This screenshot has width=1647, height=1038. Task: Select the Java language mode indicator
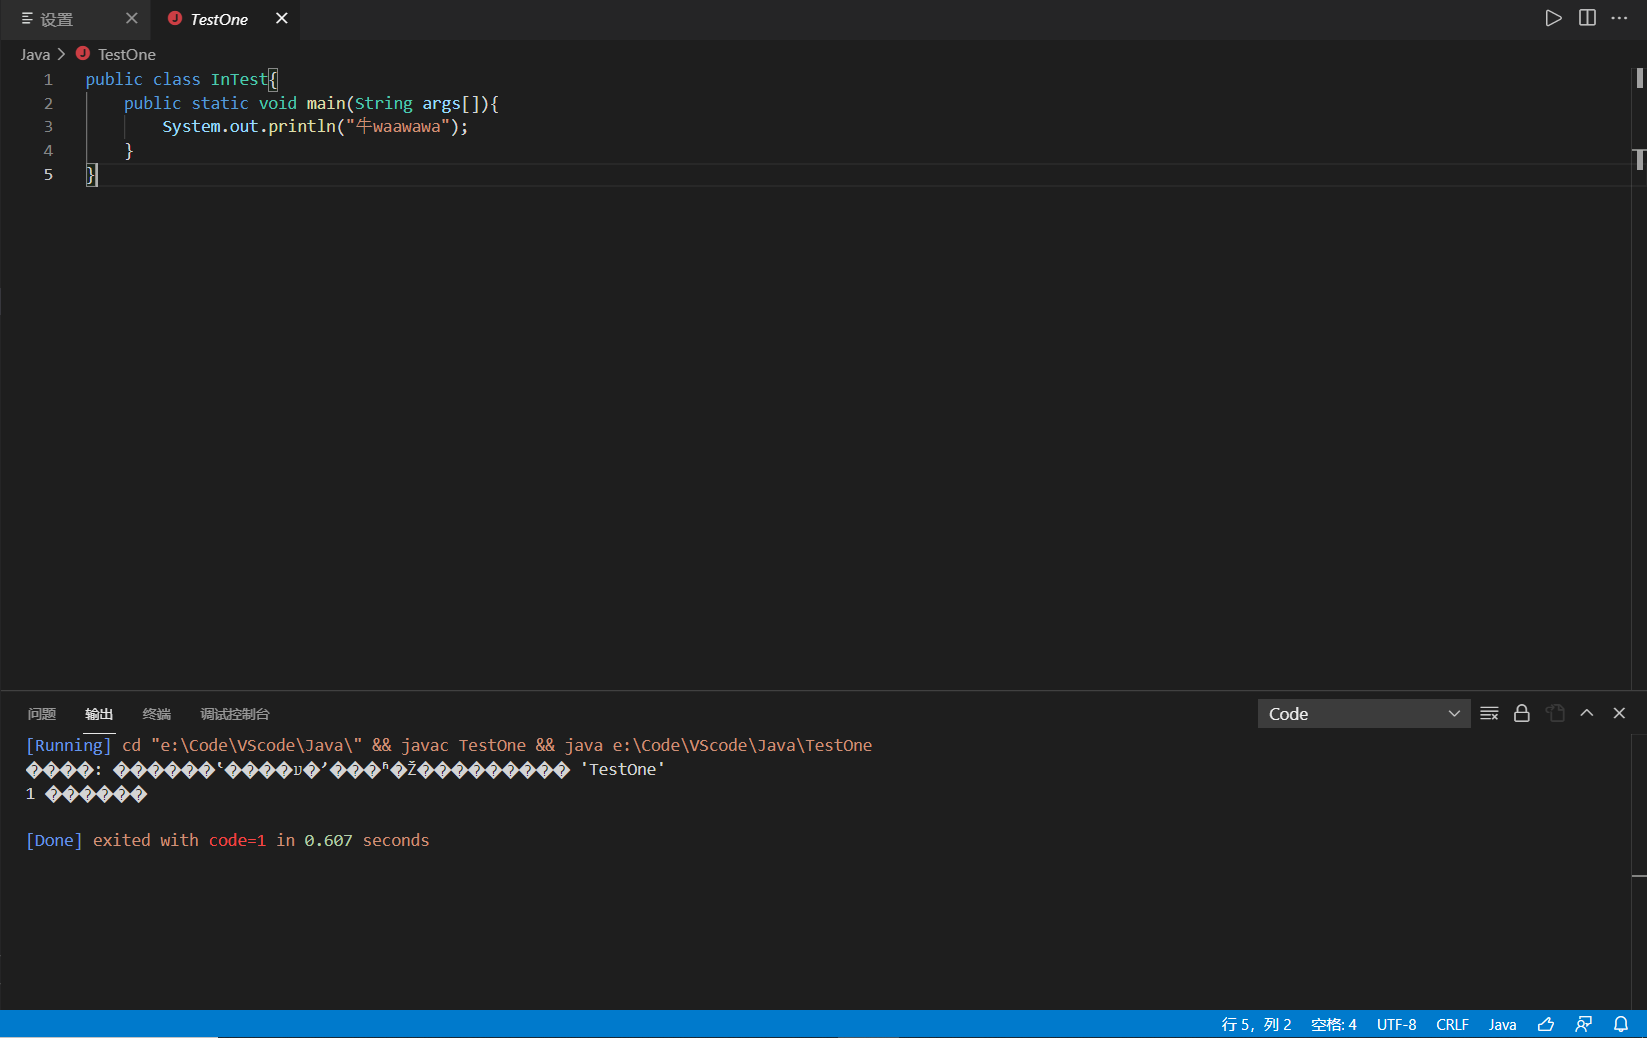[x=1502, y=1024]
